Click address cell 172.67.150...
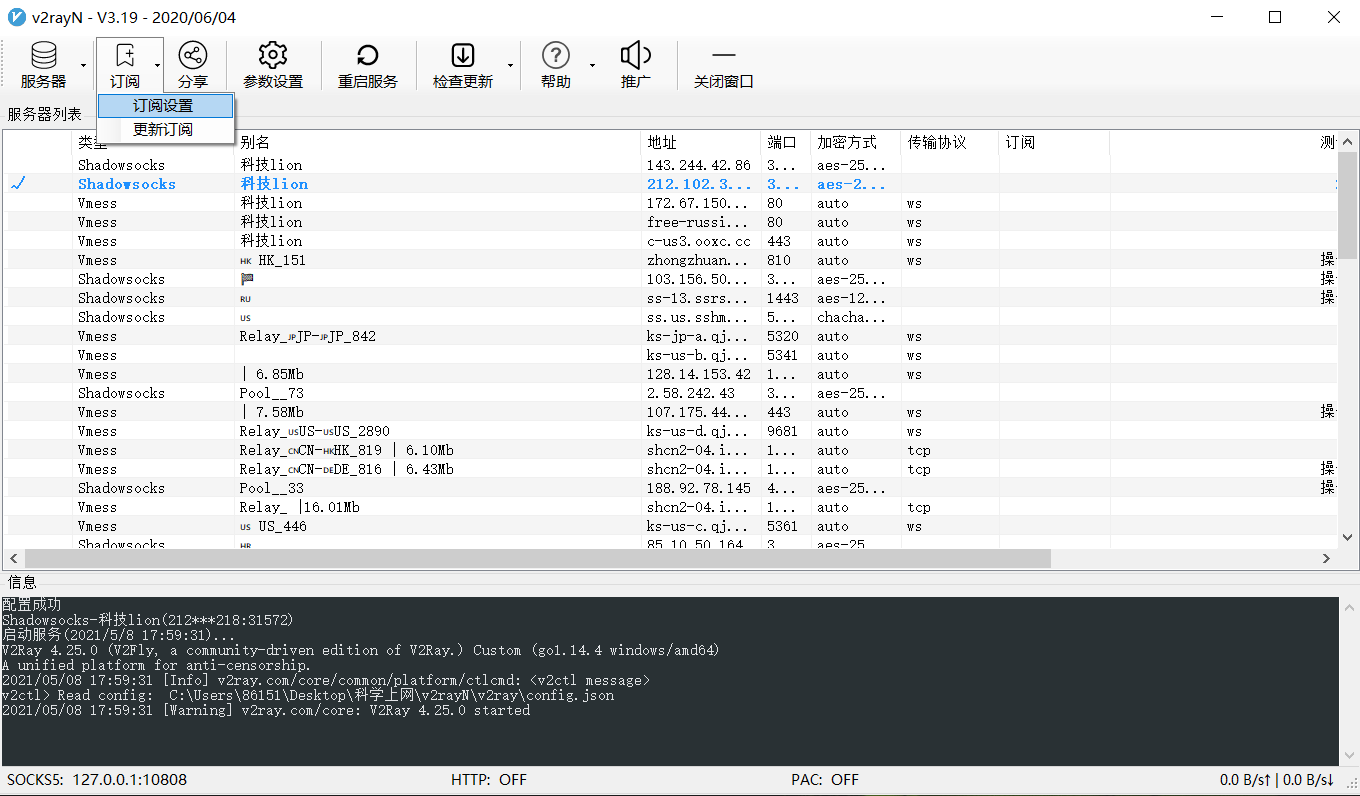The width and height of the screenshot is (1360, 796). 698,203
